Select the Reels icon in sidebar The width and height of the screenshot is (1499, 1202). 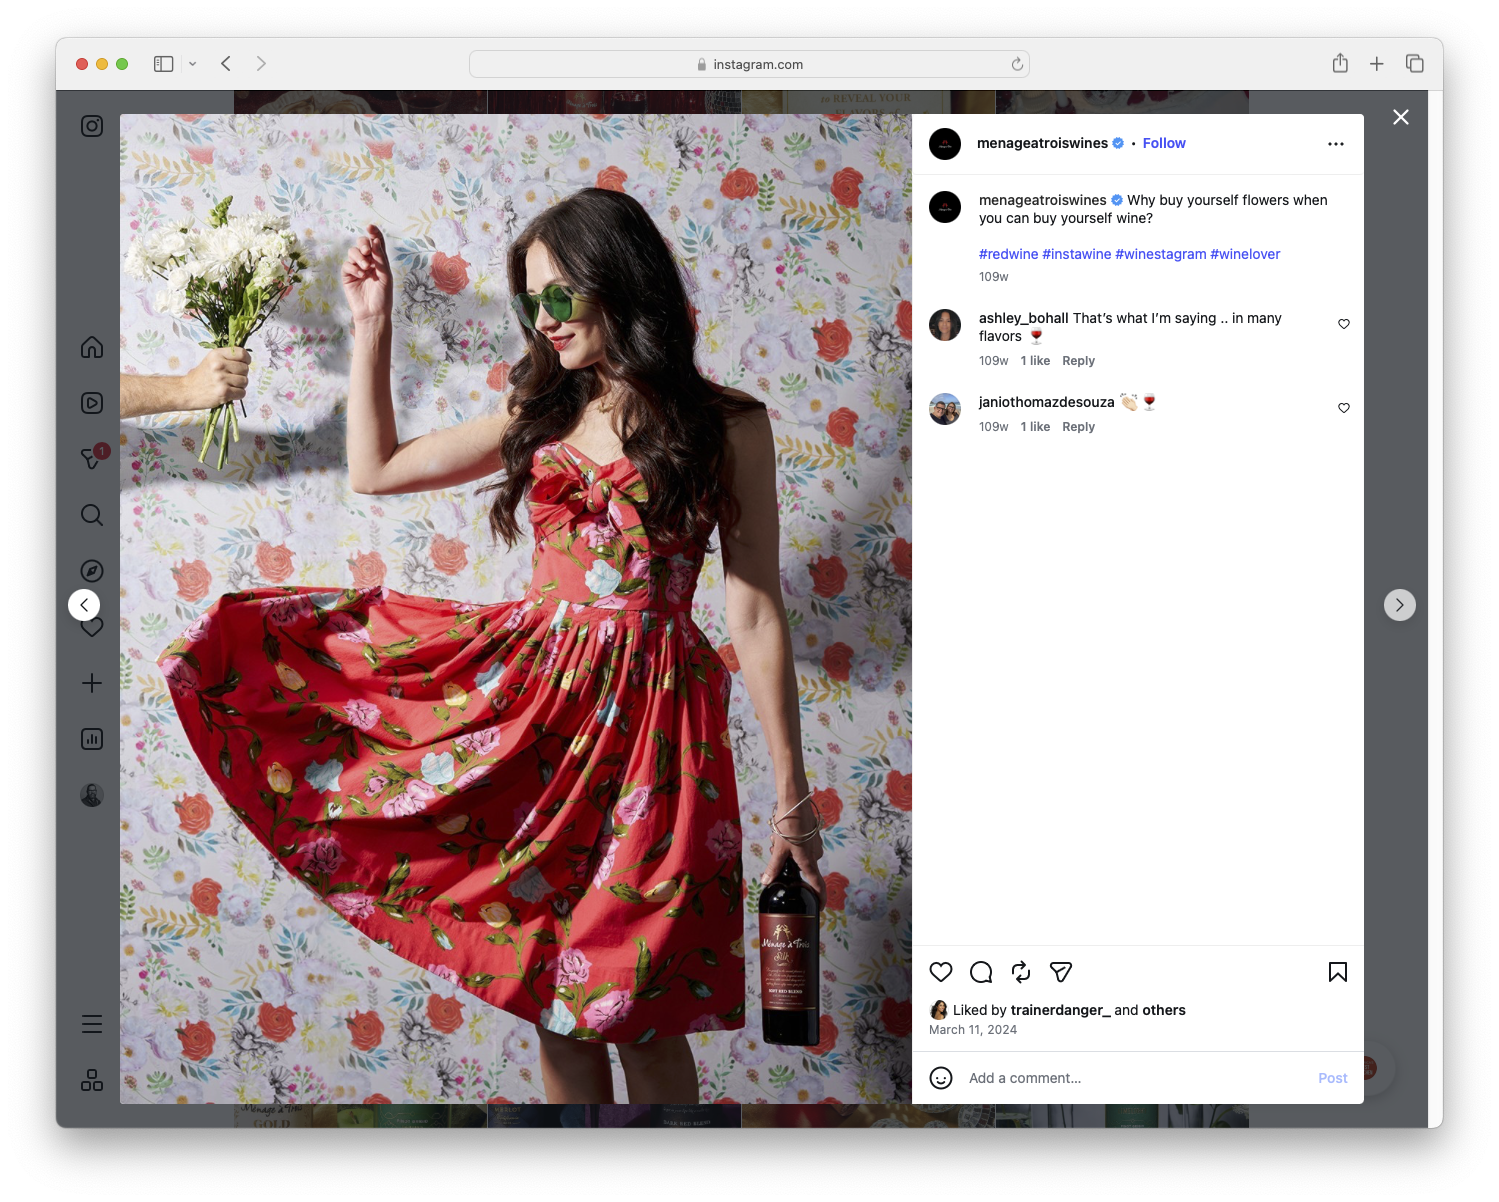coord(91,403)
